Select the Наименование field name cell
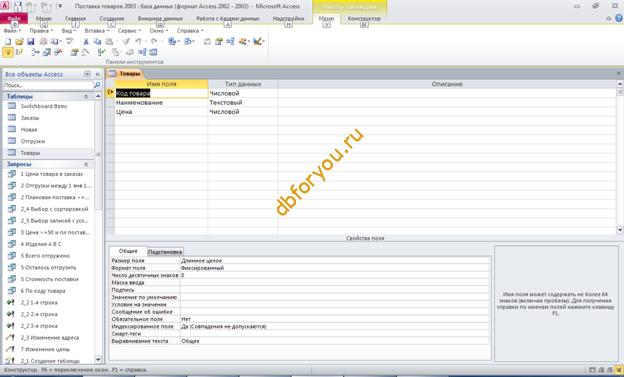This screenshot has width=624, height=377. (x=161, y=102)
